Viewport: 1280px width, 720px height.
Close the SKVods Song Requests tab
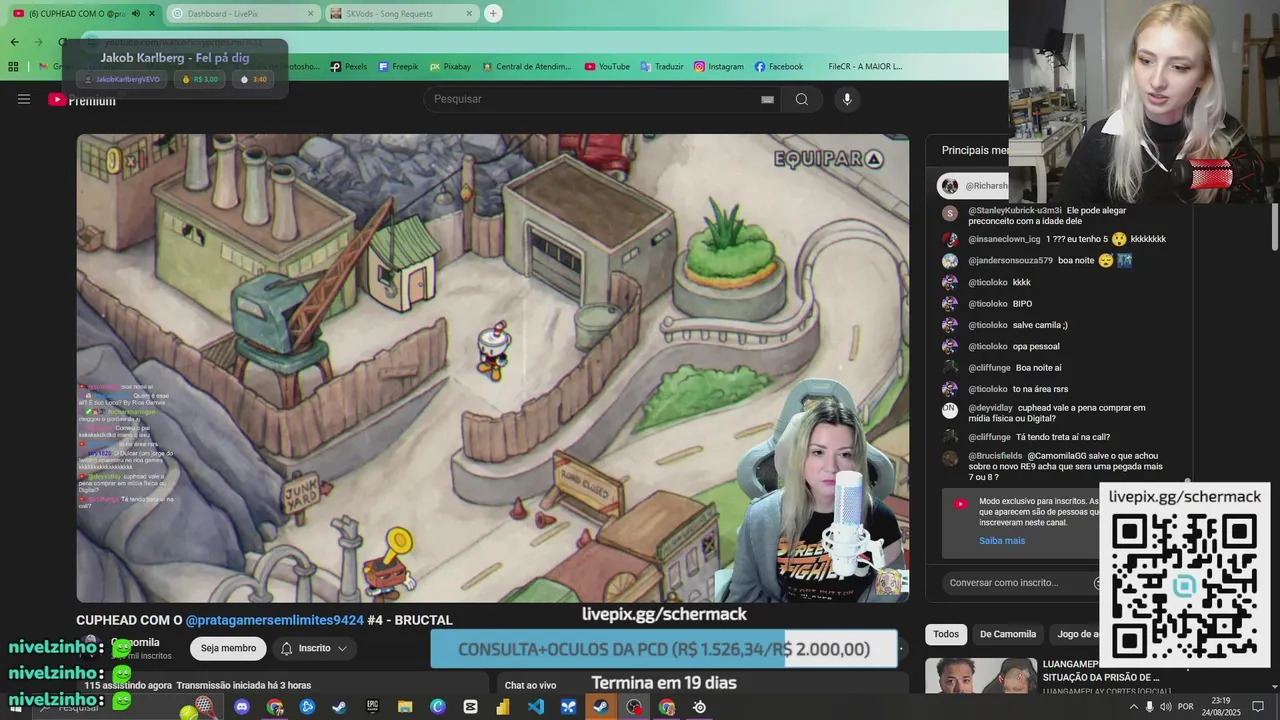[468, 13]
